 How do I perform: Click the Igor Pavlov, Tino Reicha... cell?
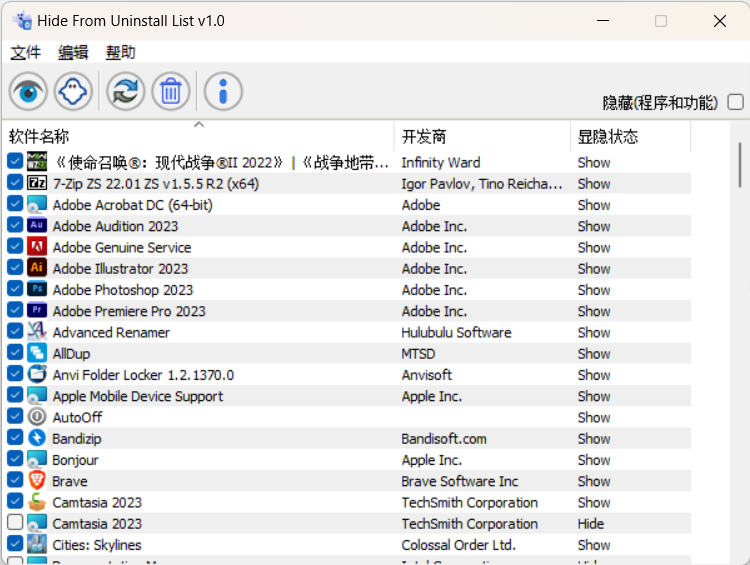[x=482, y=184]
